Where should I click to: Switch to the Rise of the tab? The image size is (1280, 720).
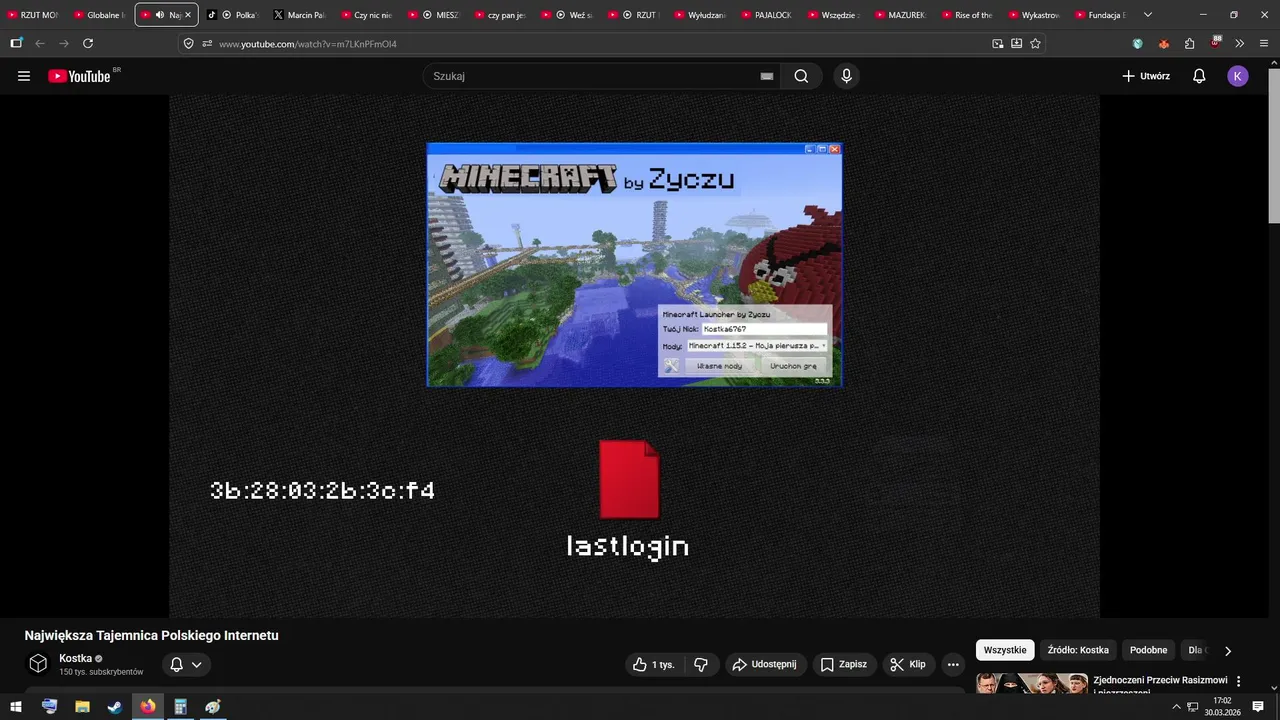pyautogui.click(x=967, y=15)
